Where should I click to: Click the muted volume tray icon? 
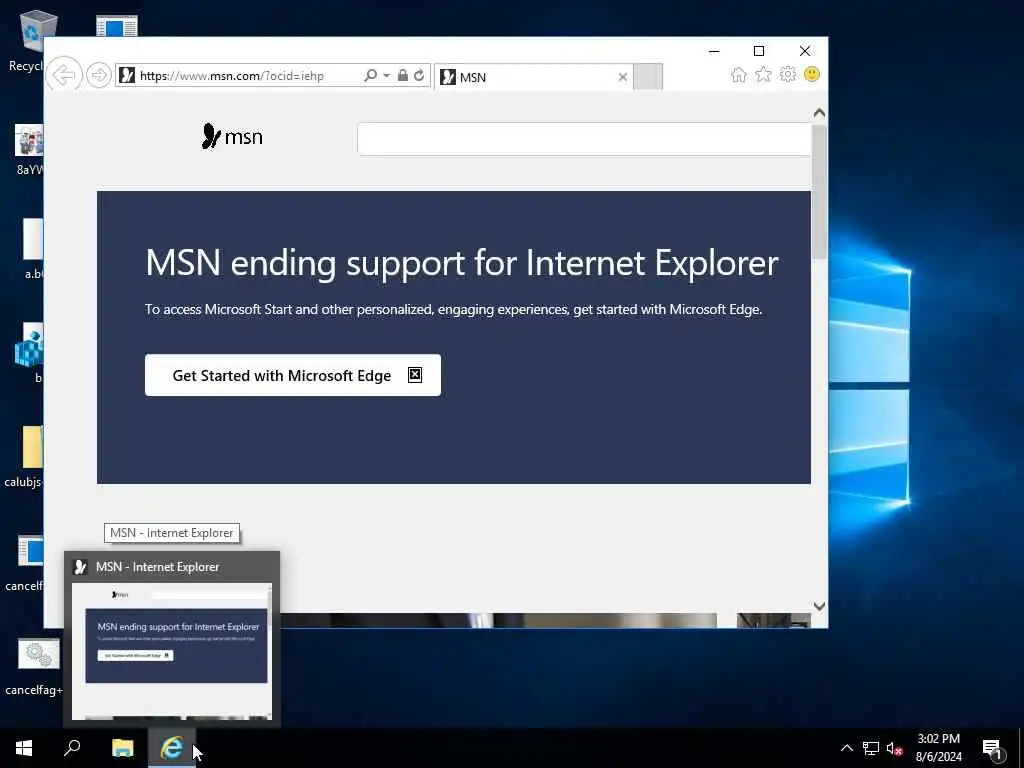point(895,748)
